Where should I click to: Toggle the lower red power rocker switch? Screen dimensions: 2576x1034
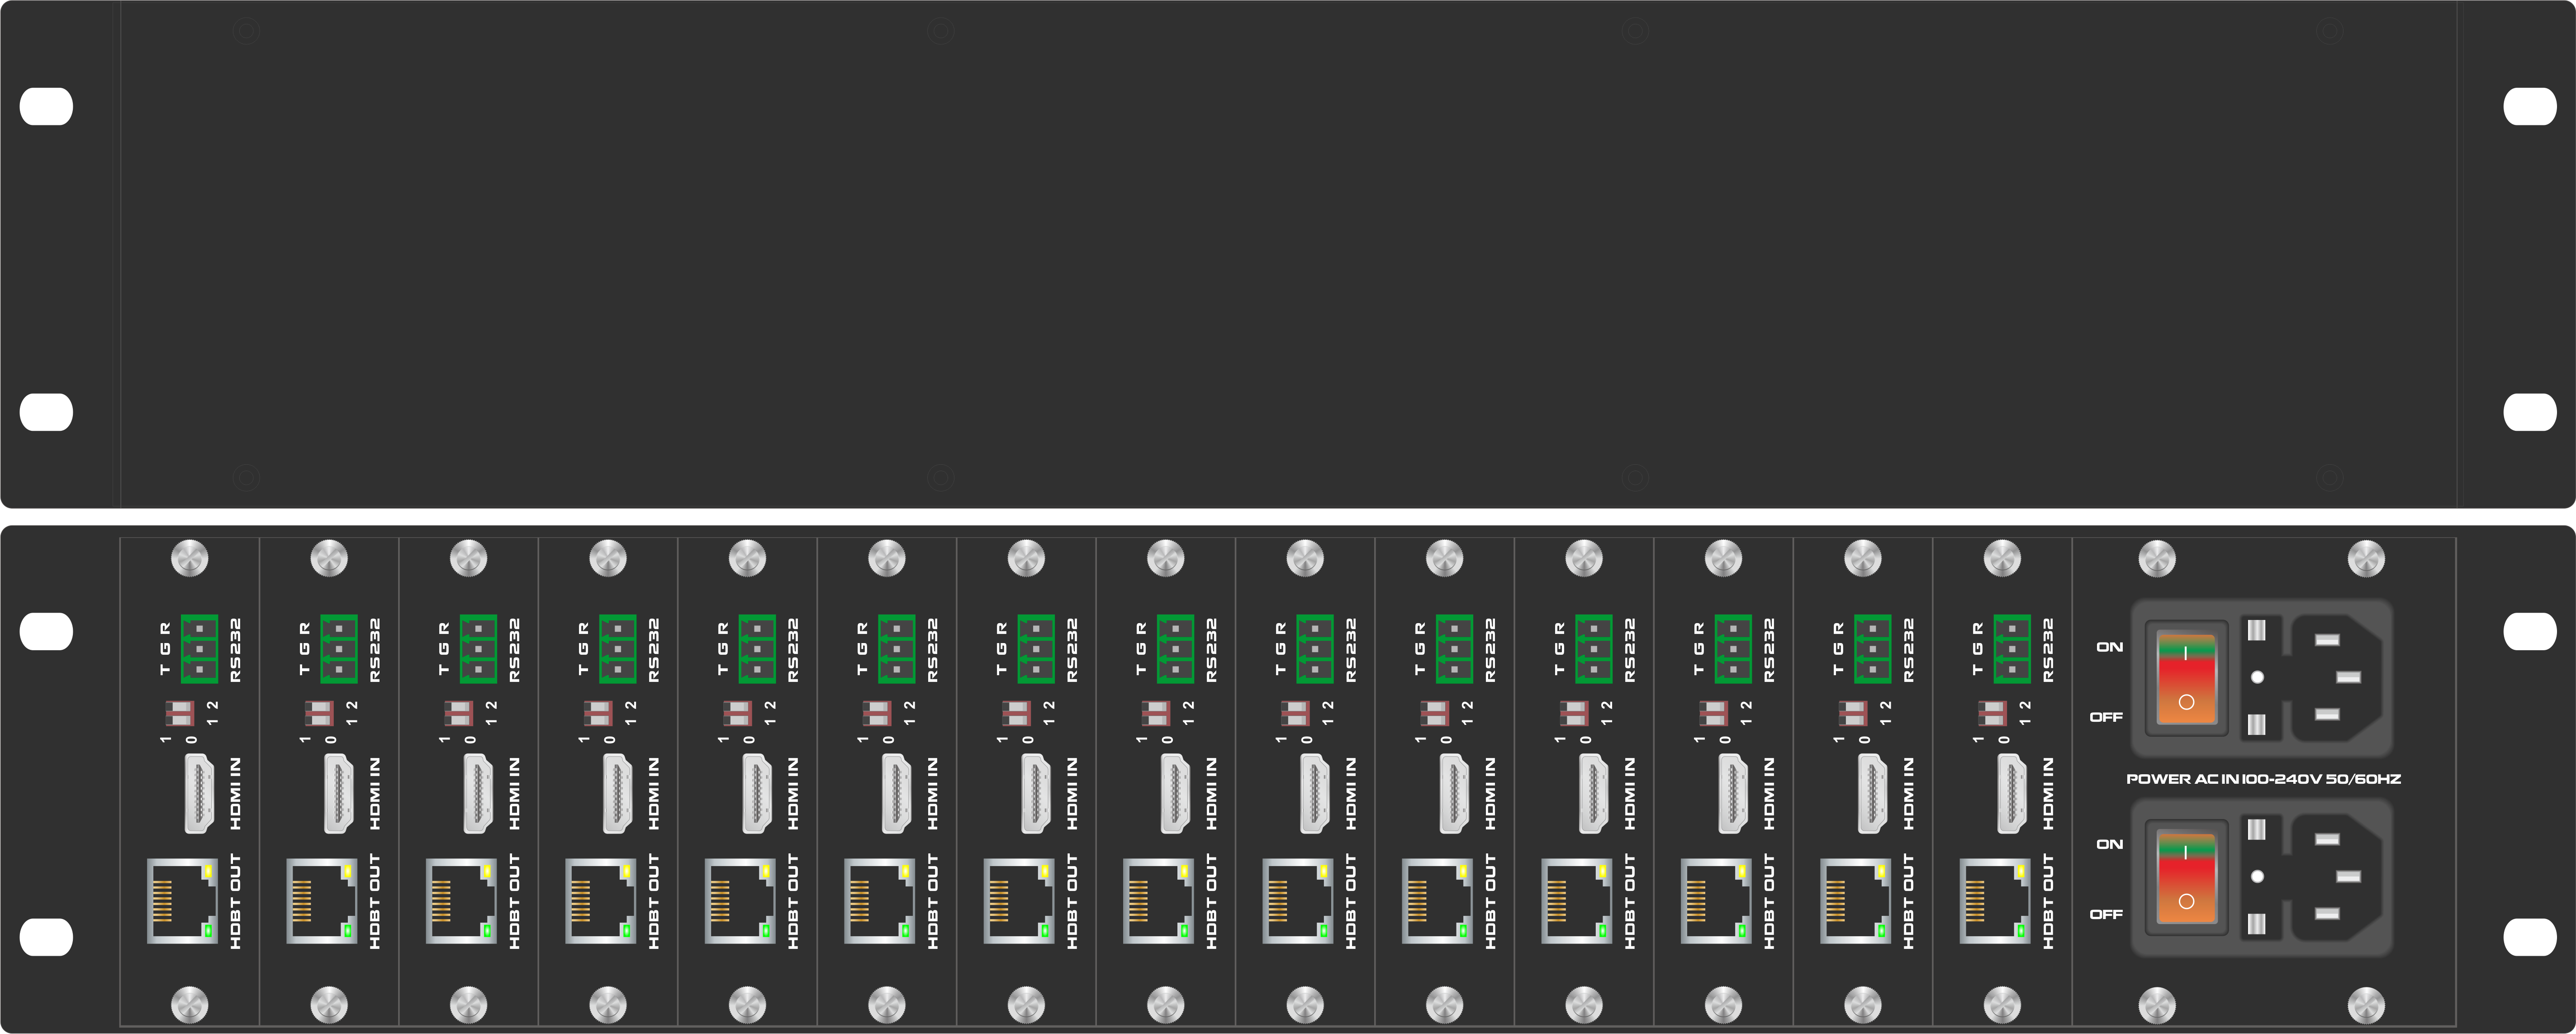(2187, 876)
